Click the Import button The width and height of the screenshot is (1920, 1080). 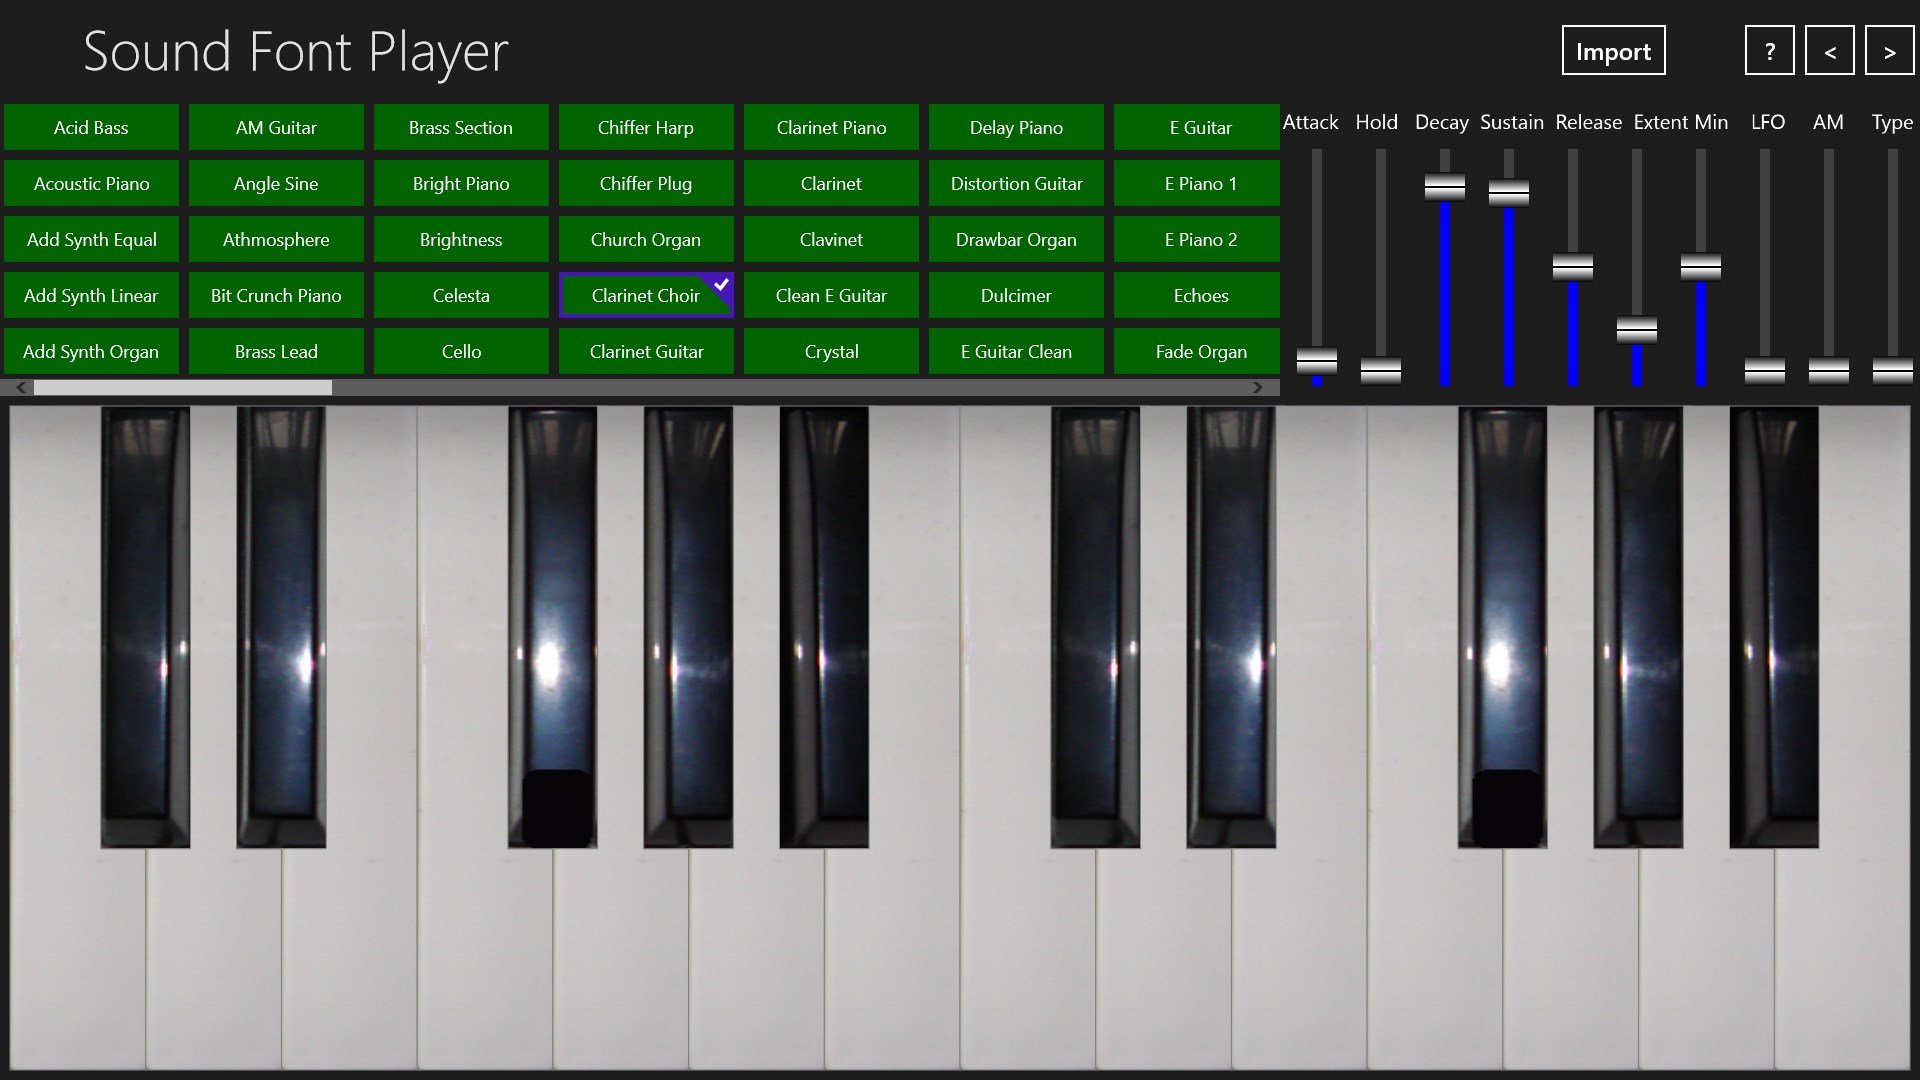coord(1613,50)
